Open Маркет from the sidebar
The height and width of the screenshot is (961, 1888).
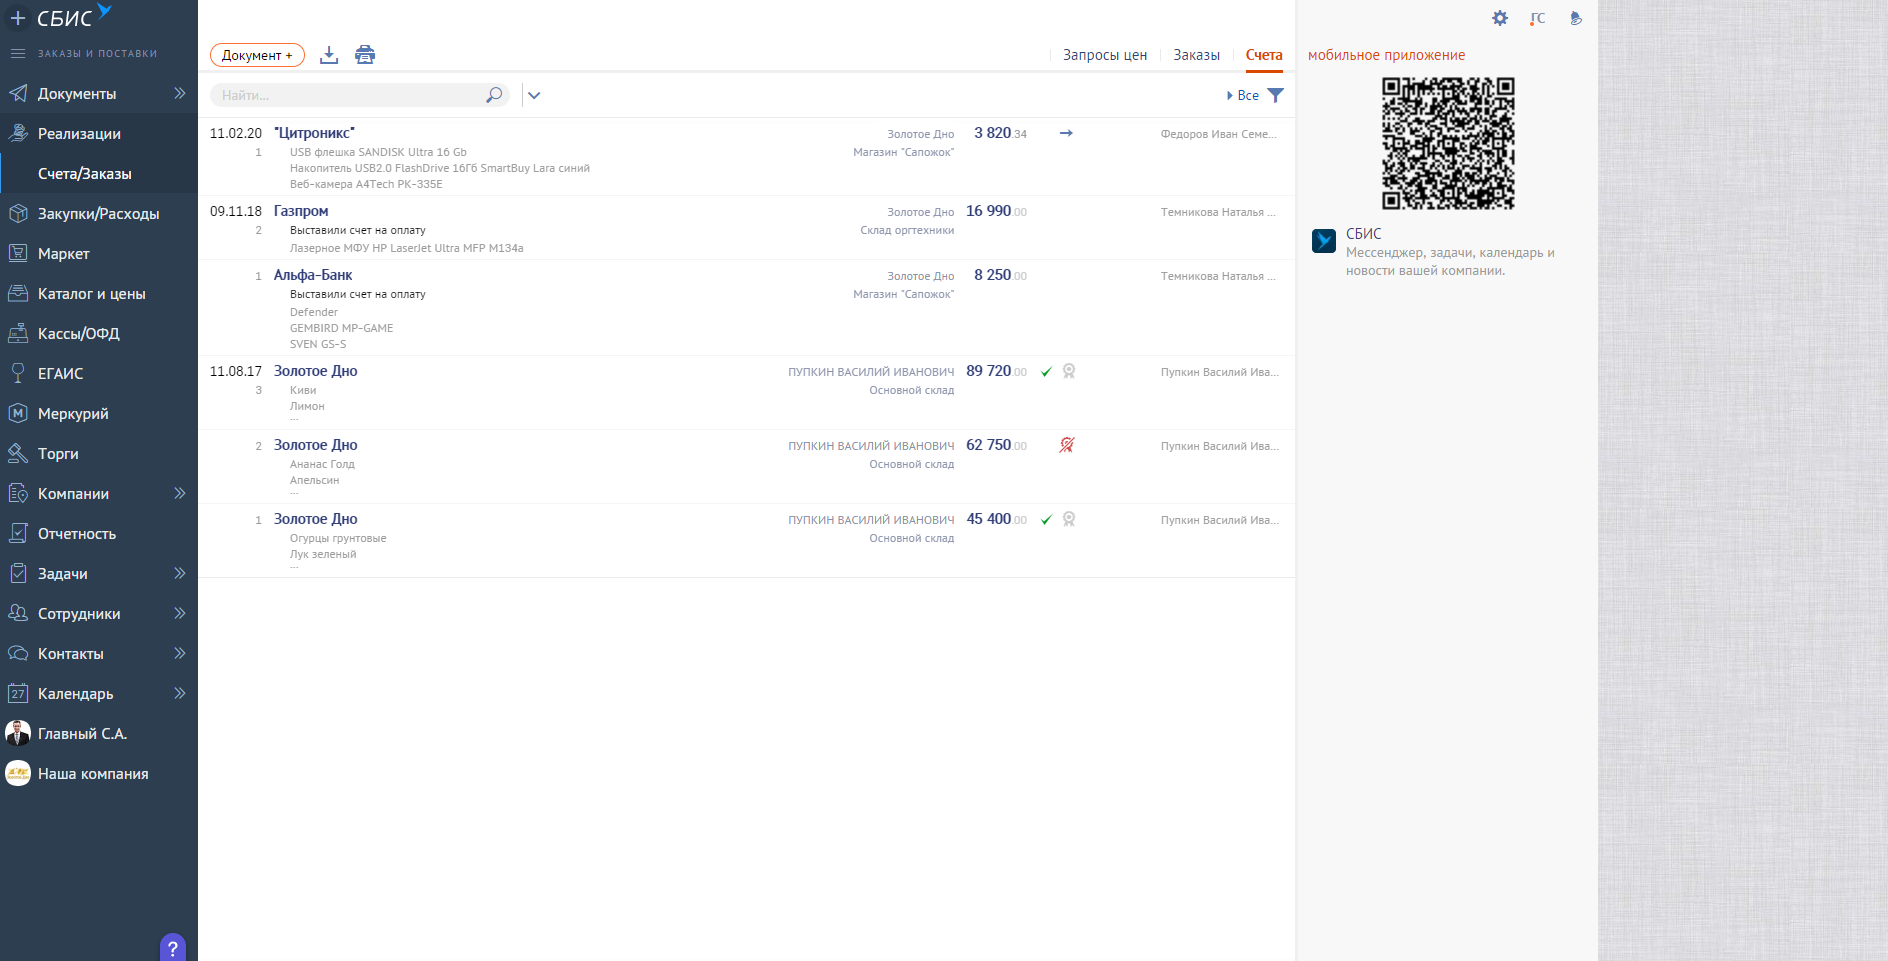tap(63, 253)
